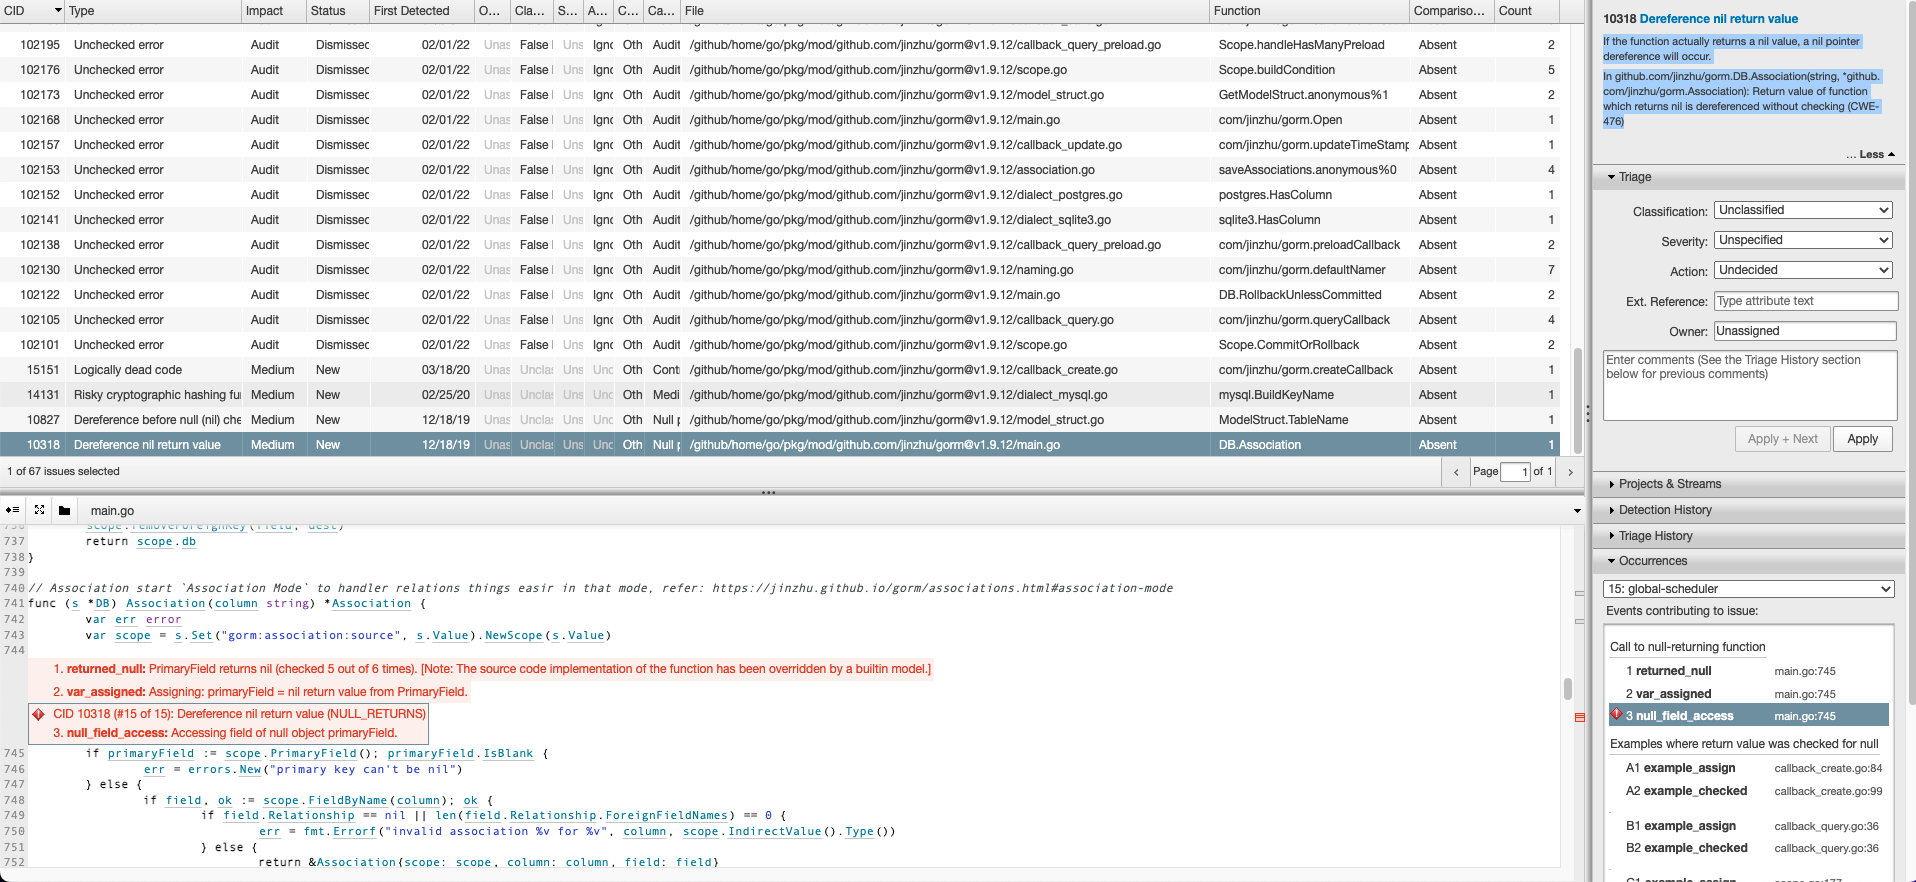Open the CID column header dropdown arrow

[x=58, y=11]
